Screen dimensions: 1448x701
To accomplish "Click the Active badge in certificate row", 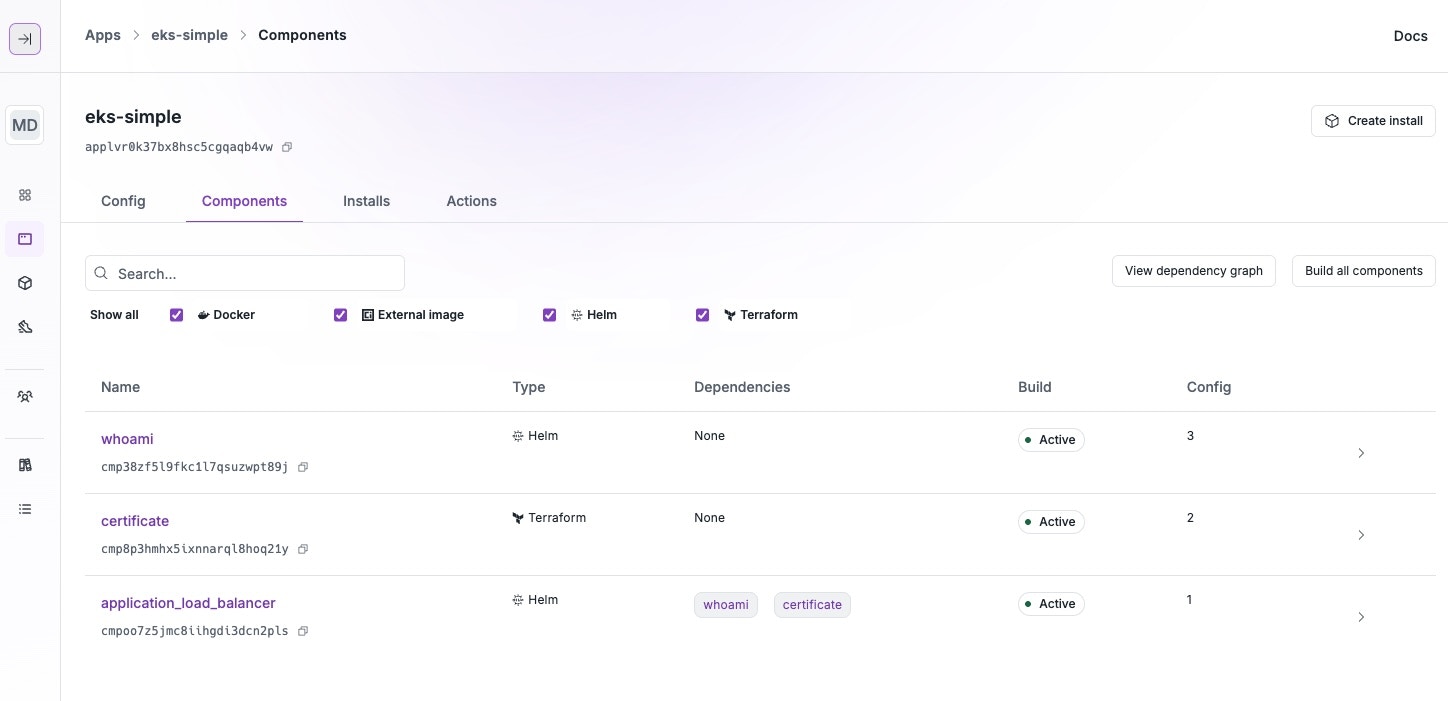I will pos(1051,522).
